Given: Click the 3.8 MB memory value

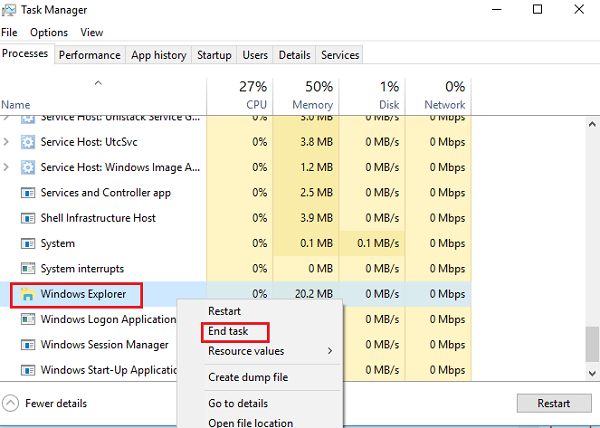Looking at the screenshot, I should tap(316, 142).
